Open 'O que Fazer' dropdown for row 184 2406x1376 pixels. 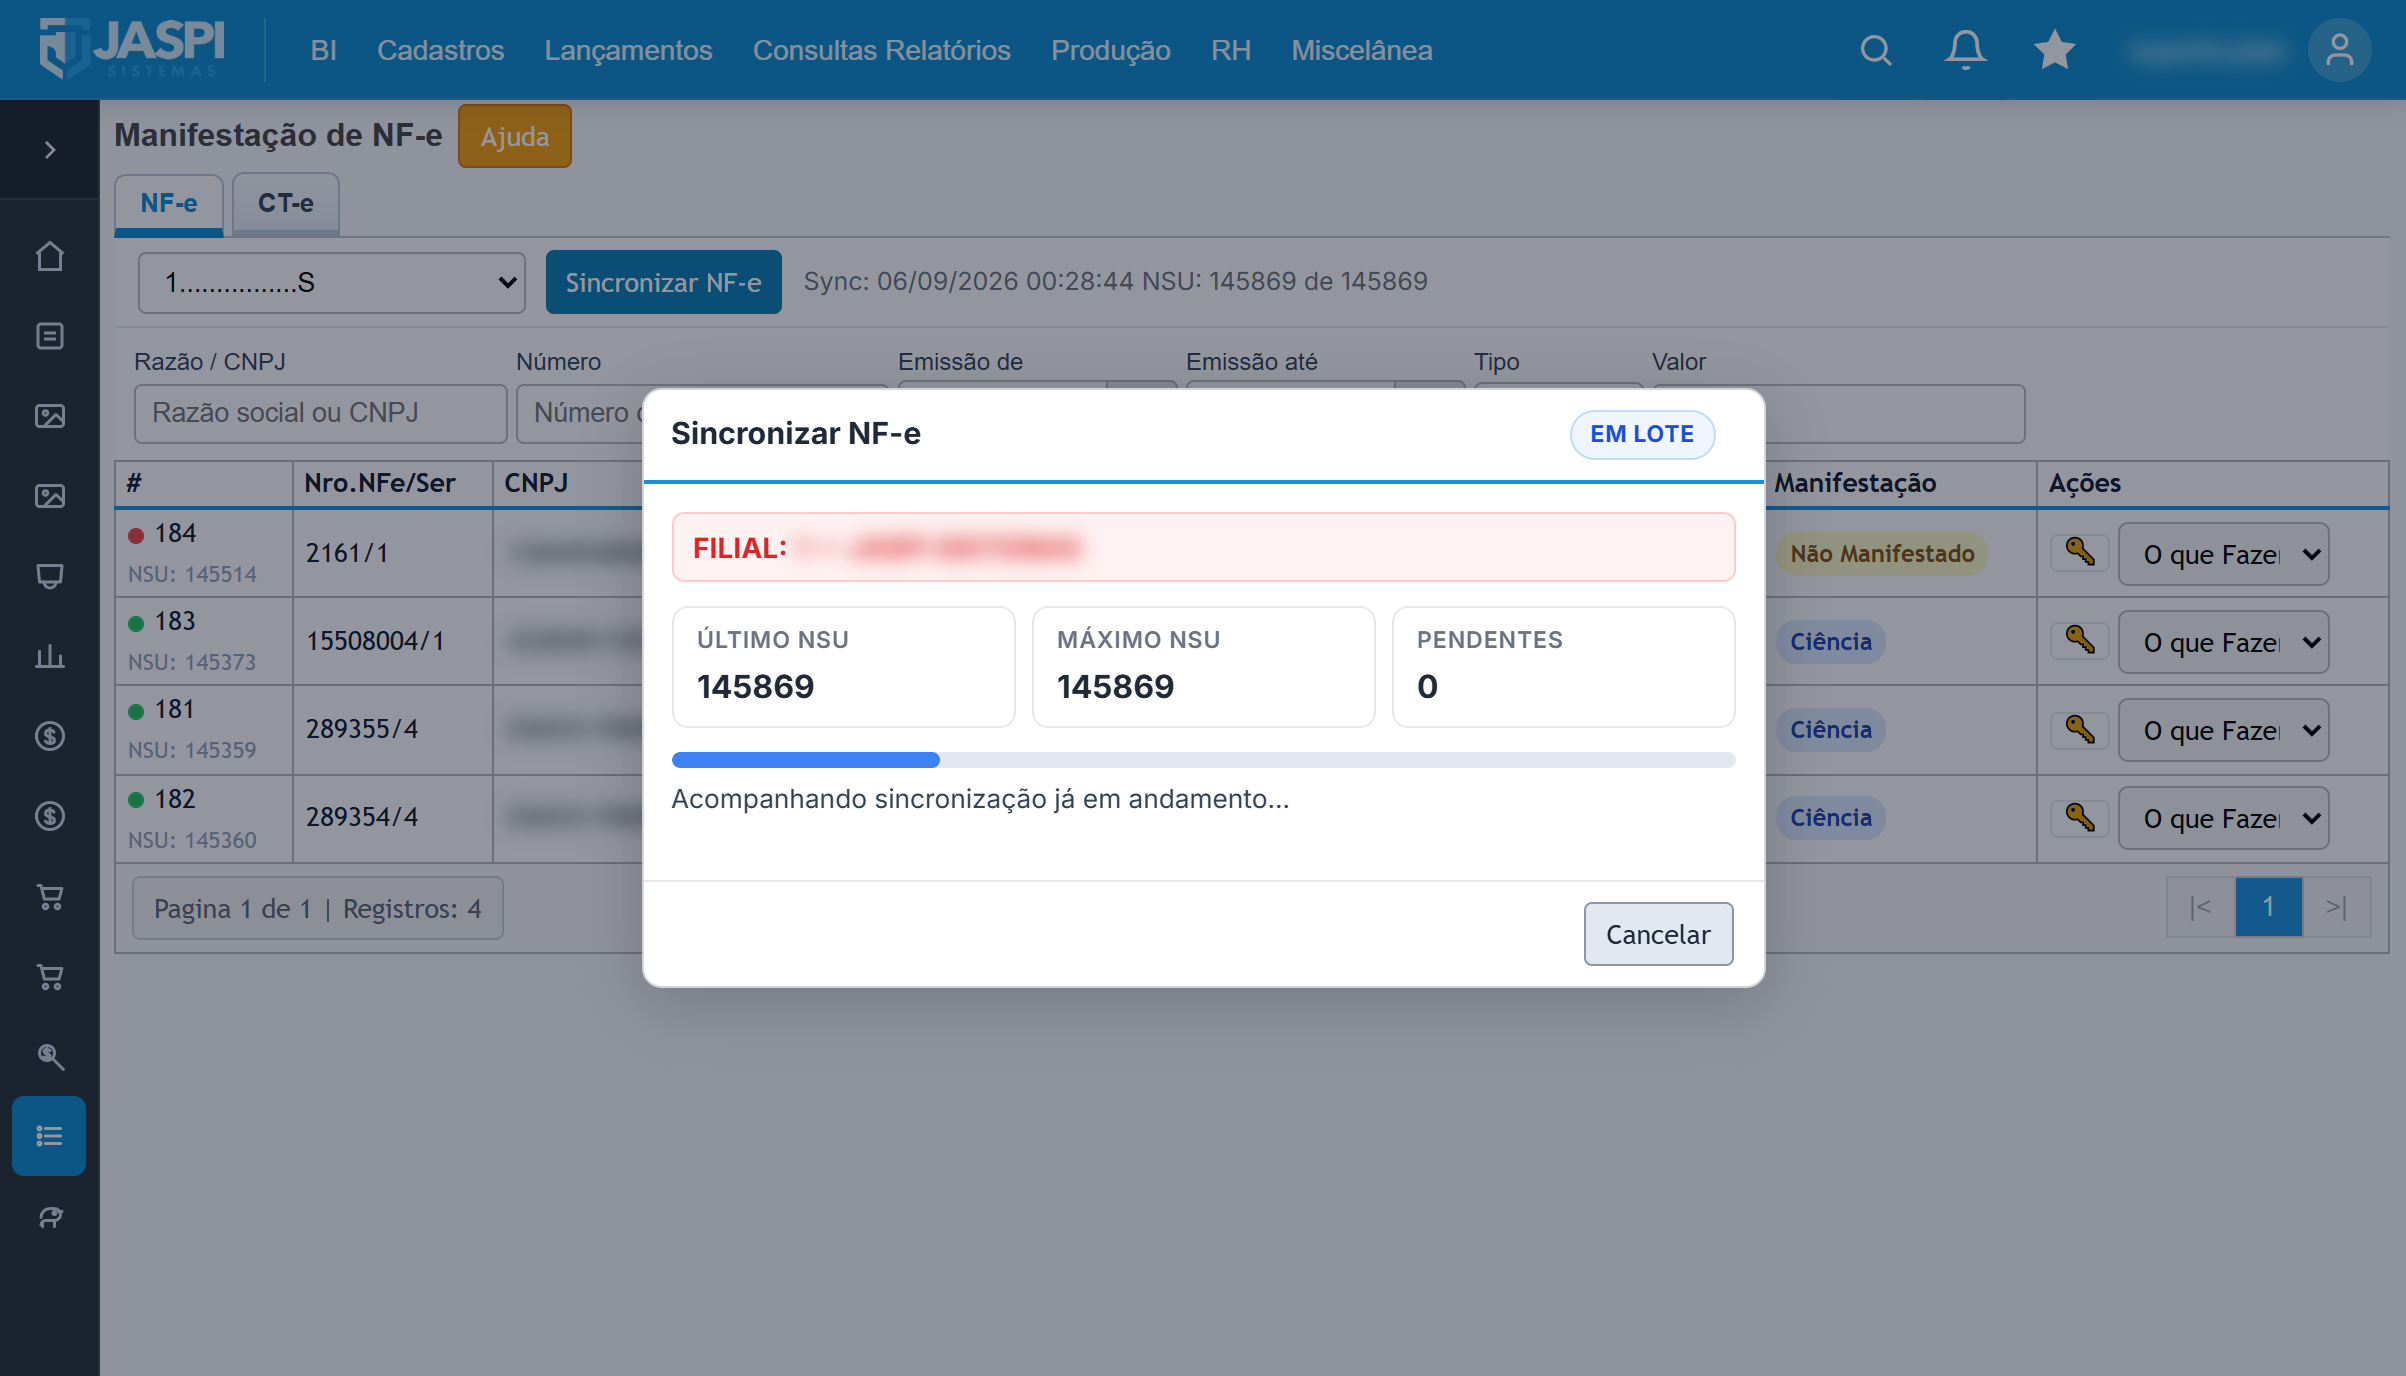click(2223, 554)
